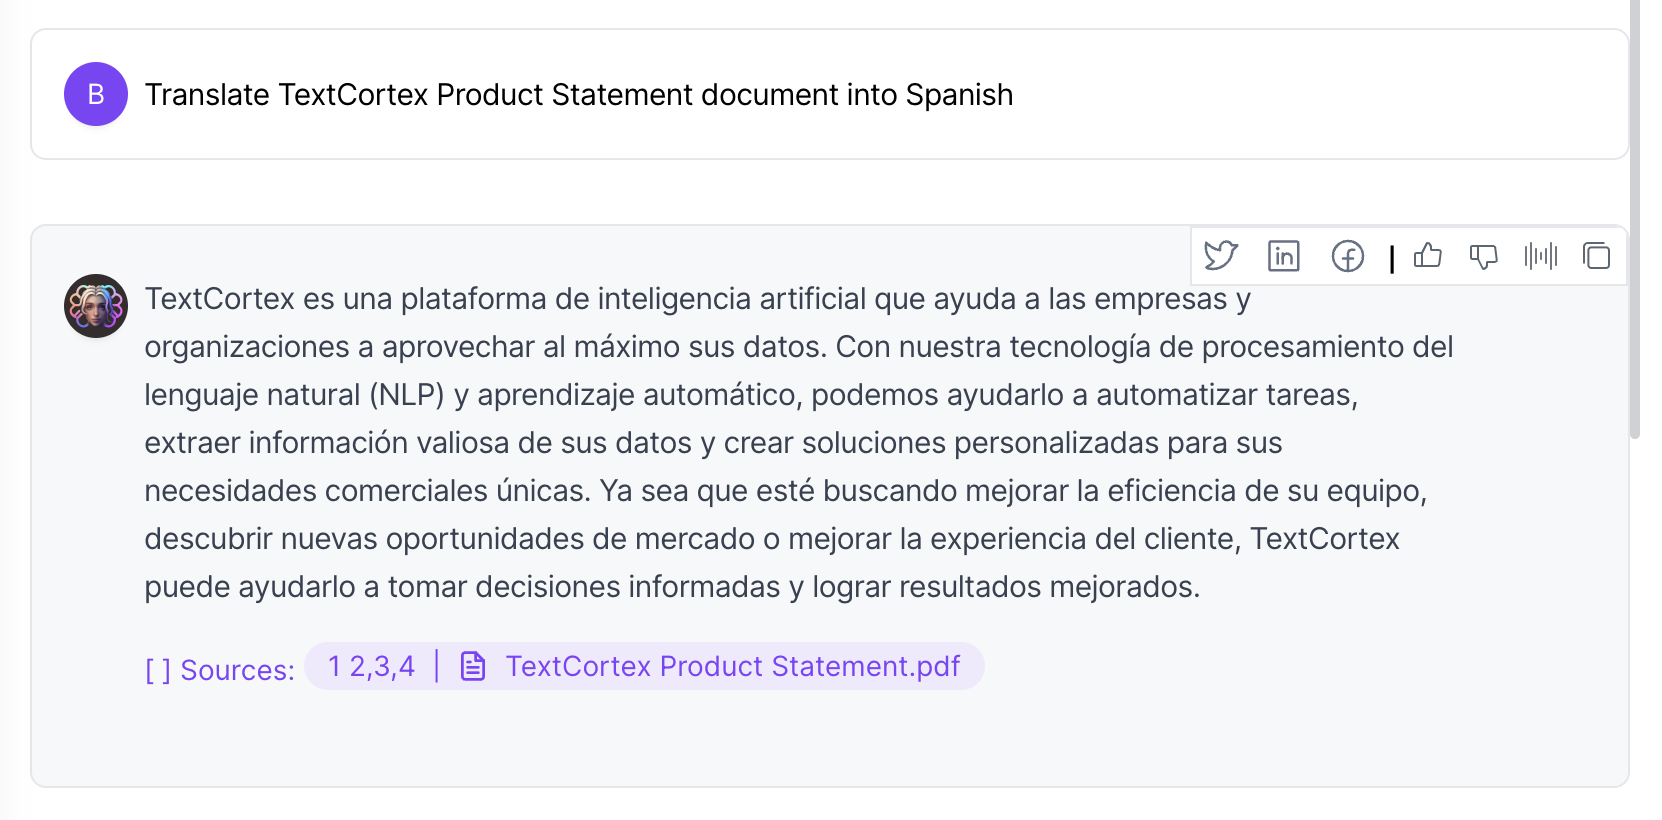Open TextCortex Product Statement.pdf
The width and height of the screenshot is (1662, 820).
click(x=731, y=665)
